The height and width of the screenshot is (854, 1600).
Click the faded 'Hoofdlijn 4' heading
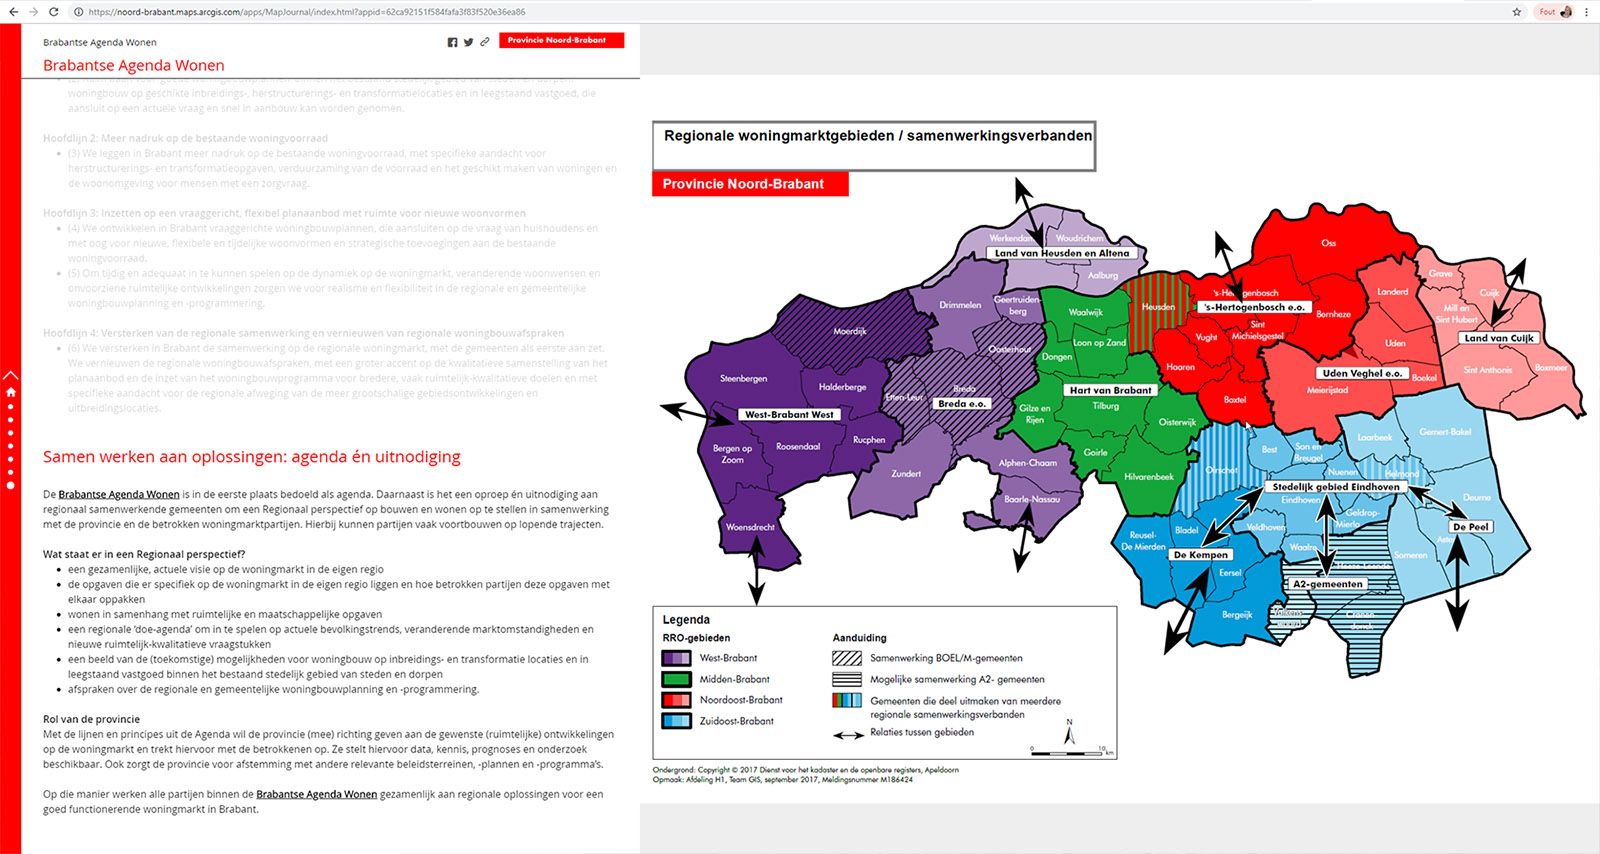point(303,333)
